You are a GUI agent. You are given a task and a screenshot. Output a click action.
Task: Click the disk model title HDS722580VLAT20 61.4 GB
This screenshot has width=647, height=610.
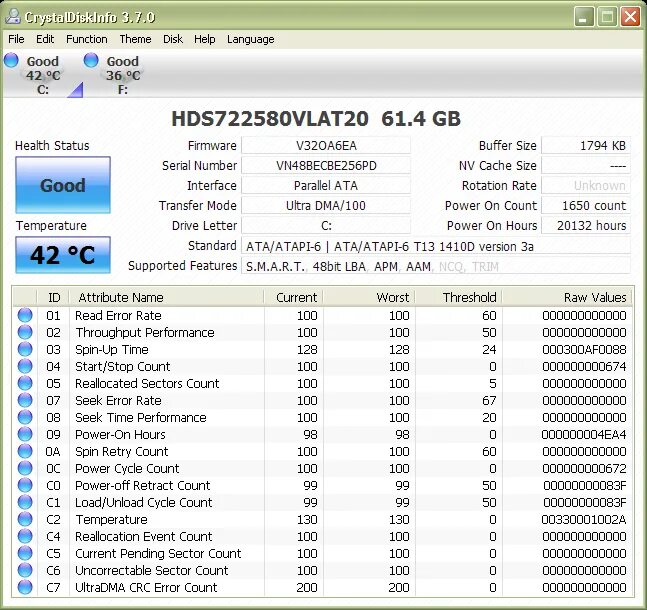pyautogui.click(x=316, y=119)
